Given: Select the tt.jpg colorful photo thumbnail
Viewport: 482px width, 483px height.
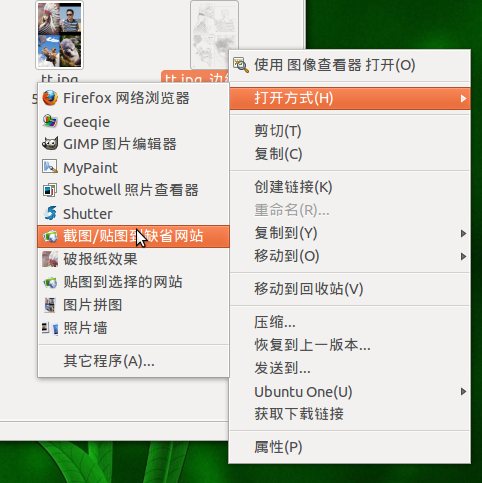Looking at the screenshot, I should (59, 35).
